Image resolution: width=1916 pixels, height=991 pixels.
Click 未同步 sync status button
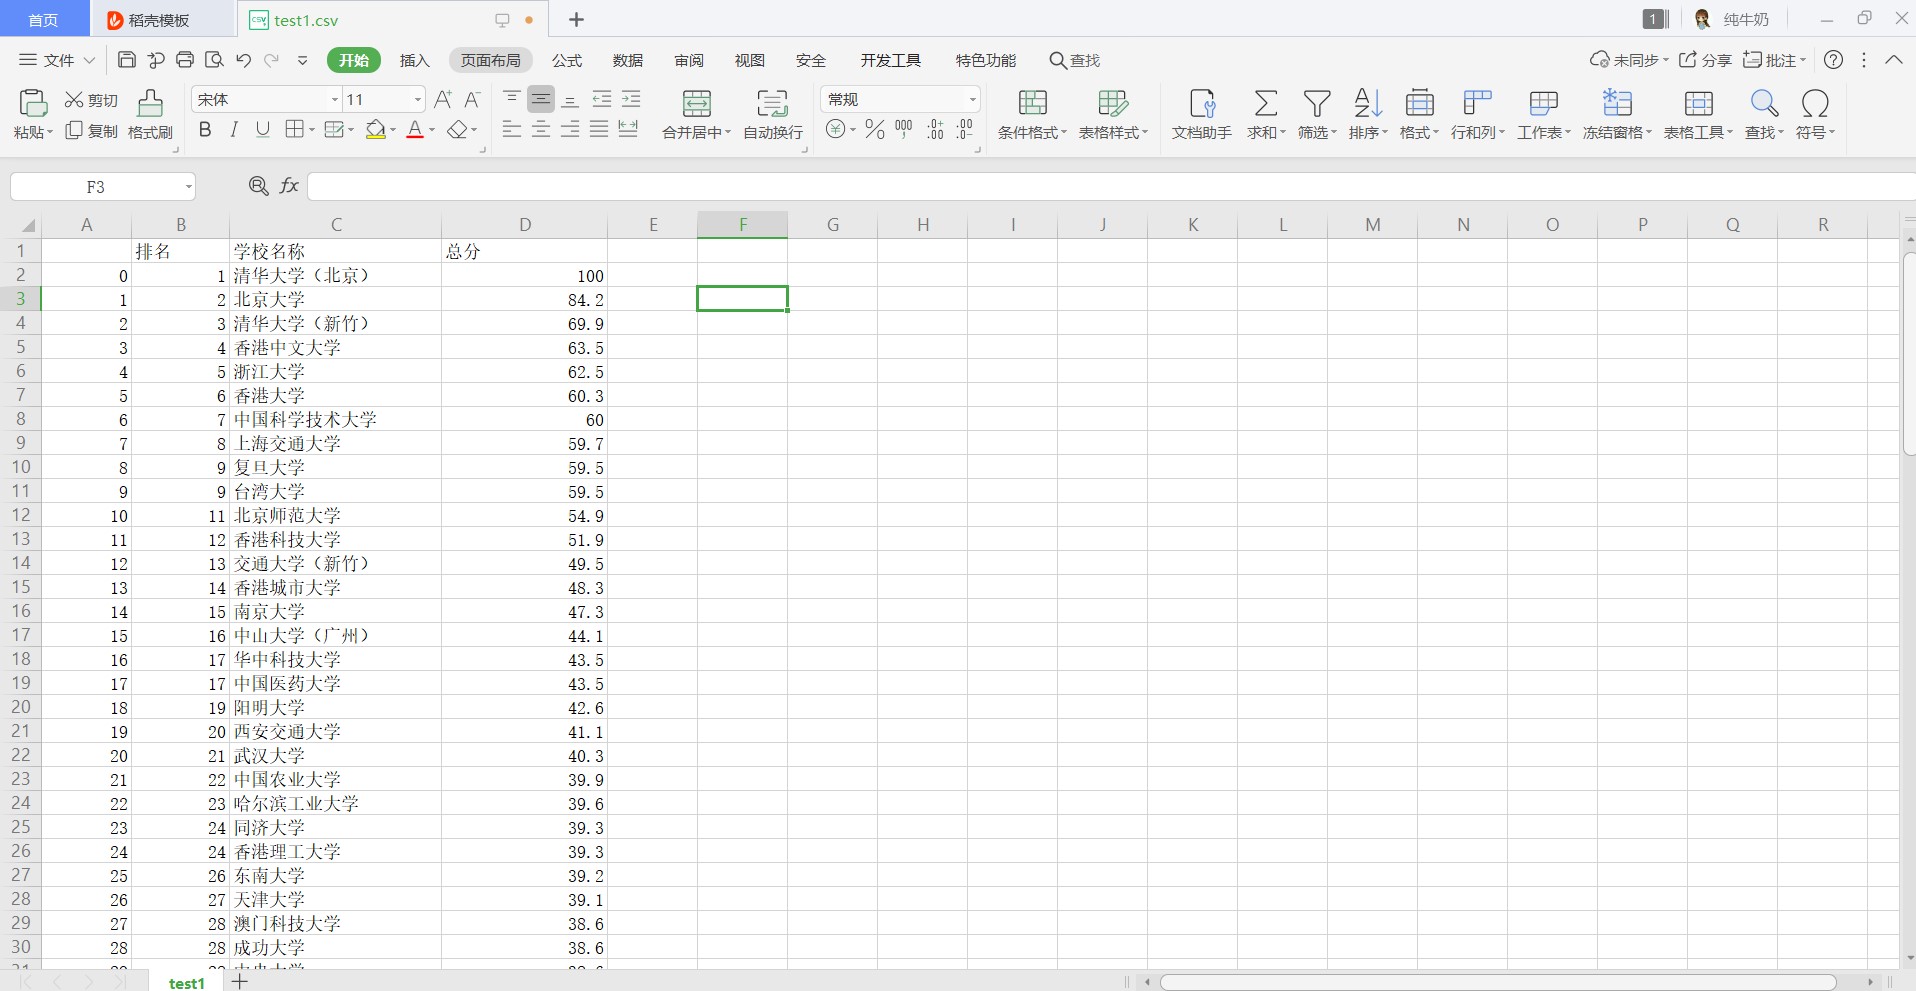pyautogui.click(x=1629, y=60)
